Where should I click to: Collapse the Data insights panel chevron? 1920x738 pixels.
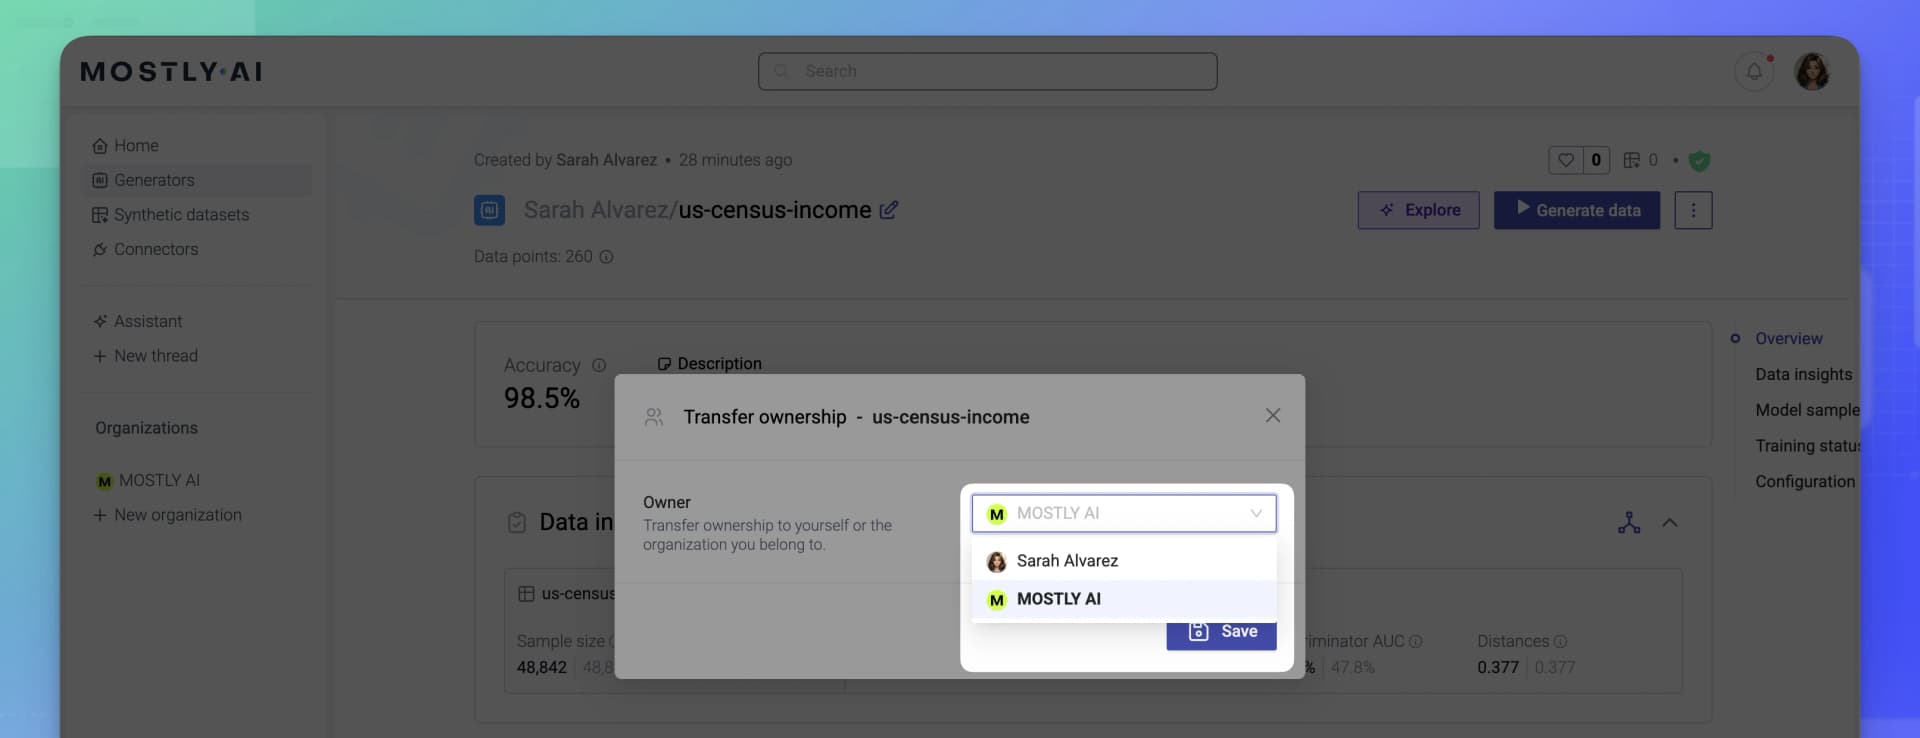[1670, 522]
